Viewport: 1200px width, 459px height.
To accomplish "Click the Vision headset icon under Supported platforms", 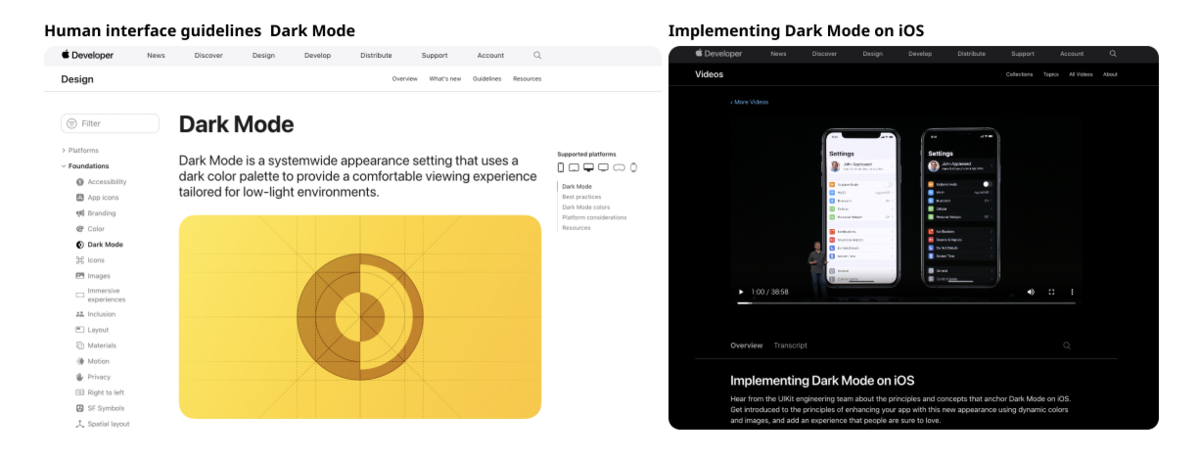I will pos(619,167).
